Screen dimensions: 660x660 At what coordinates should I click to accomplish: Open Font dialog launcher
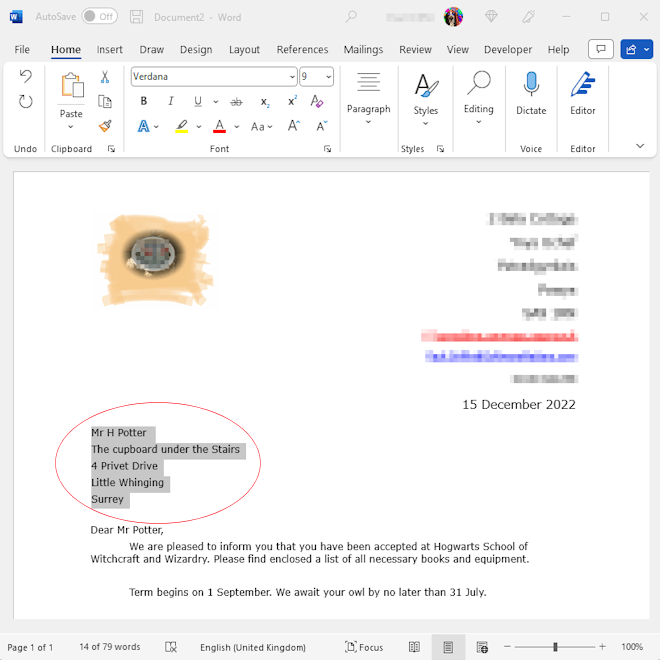click(x=327, y=149)
